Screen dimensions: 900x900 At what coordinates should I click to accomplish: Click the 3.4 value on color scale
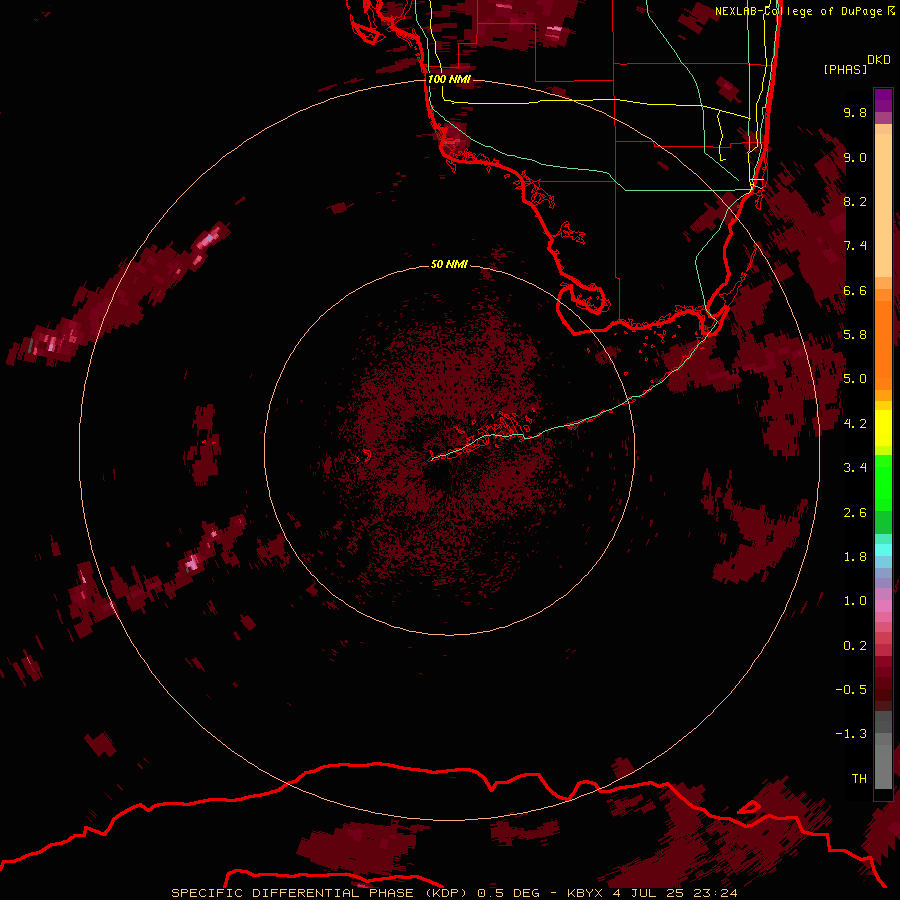[x=855, y=468]
